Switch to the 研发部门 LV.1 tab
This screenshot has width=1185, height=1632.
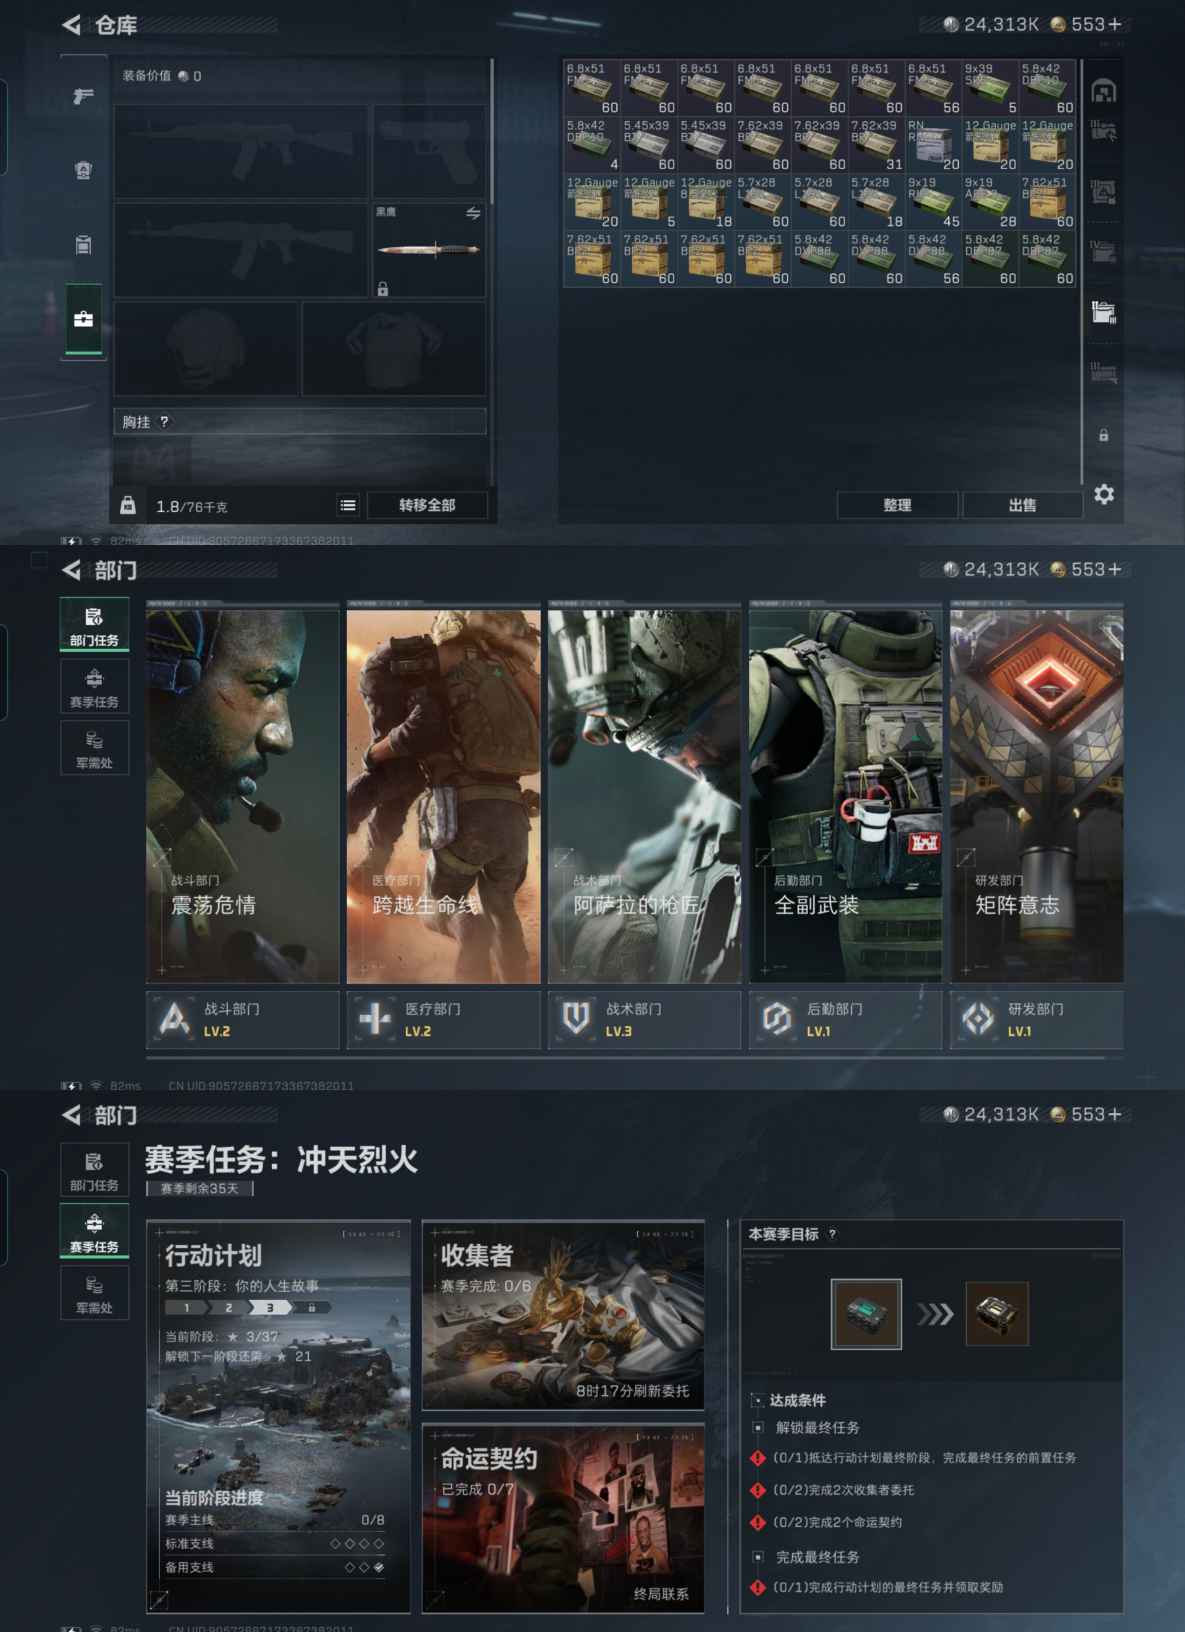1036,1020
